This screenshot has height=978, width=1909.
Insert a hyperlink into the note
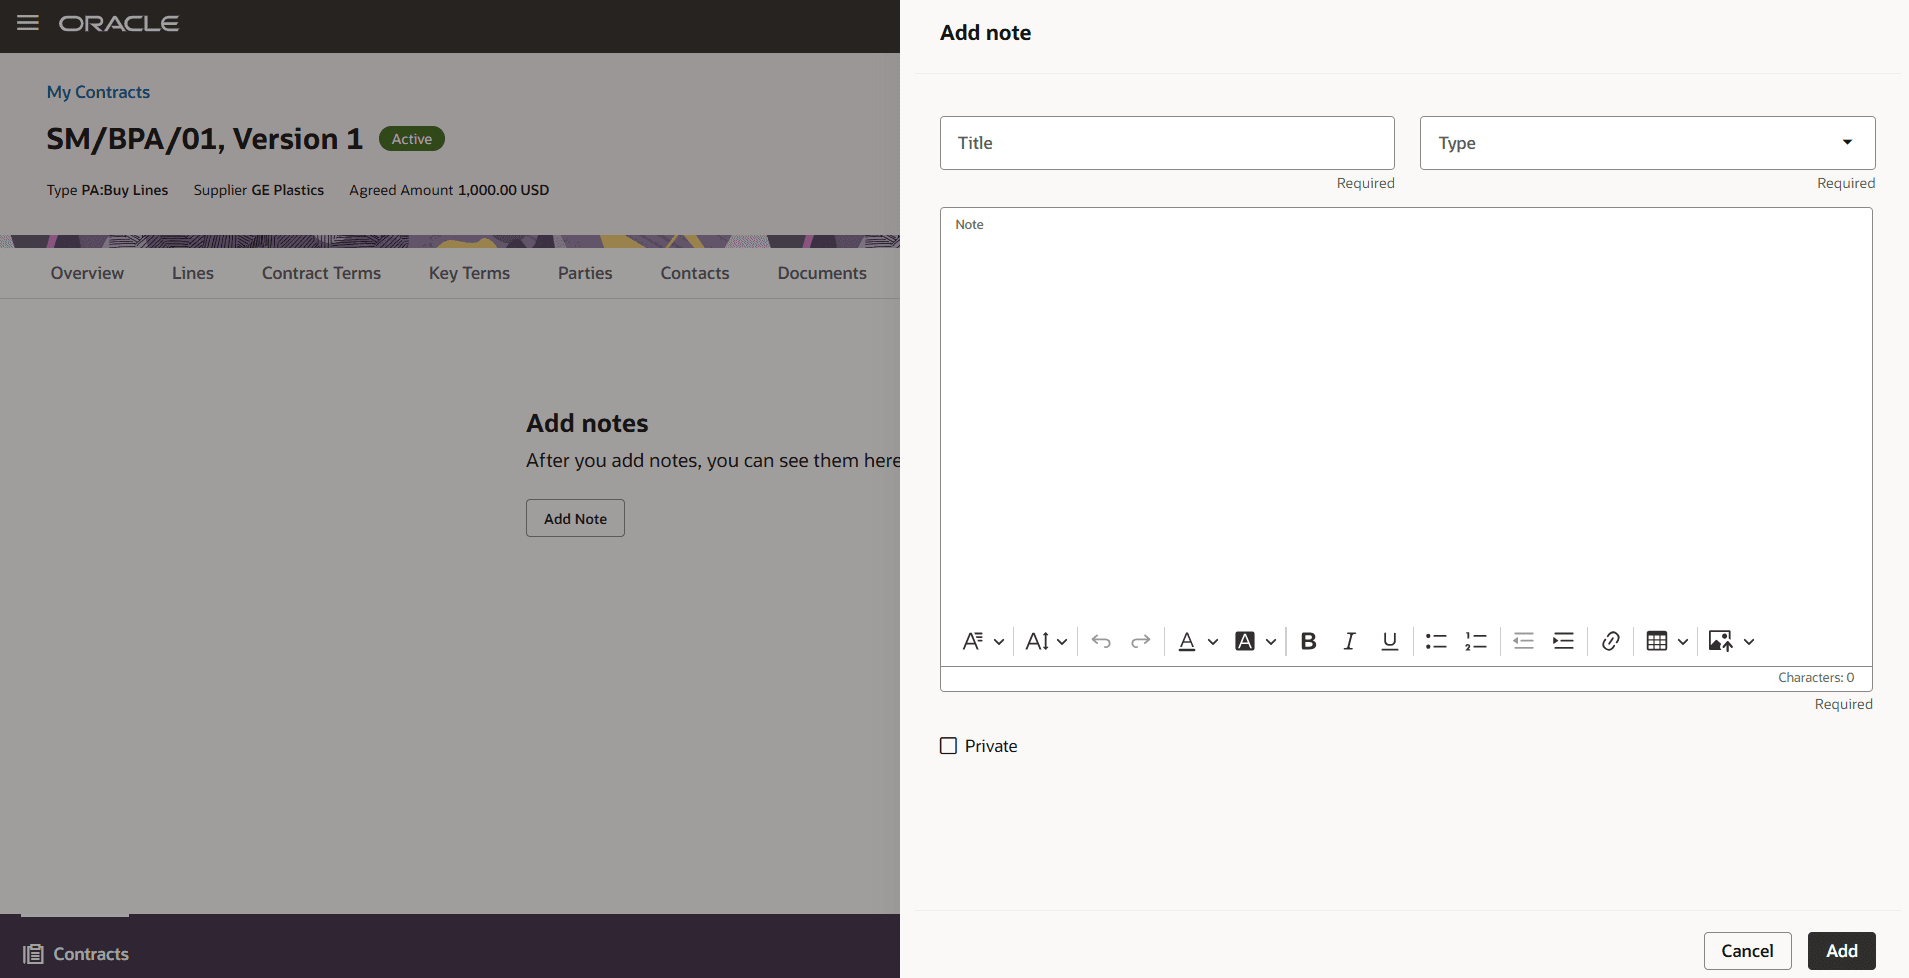[x=1610, y=641]
